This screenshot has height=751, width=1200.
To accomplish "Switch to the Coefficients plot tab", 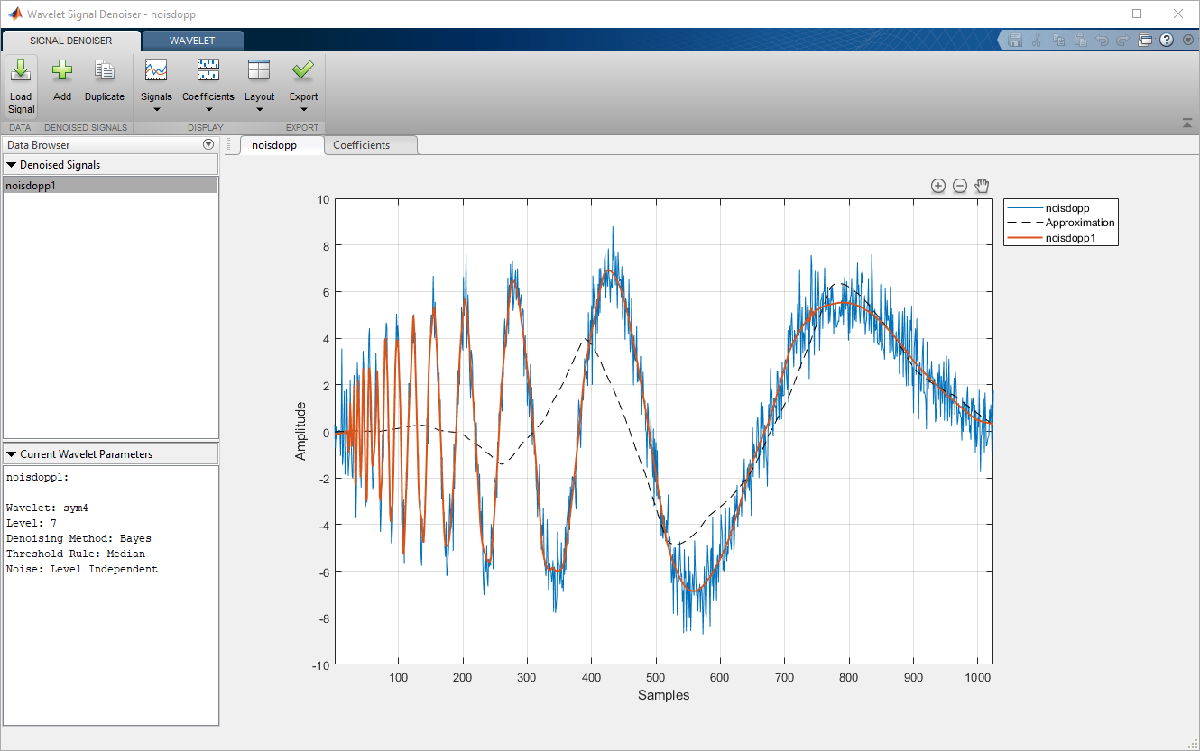I will click(361, 145).
